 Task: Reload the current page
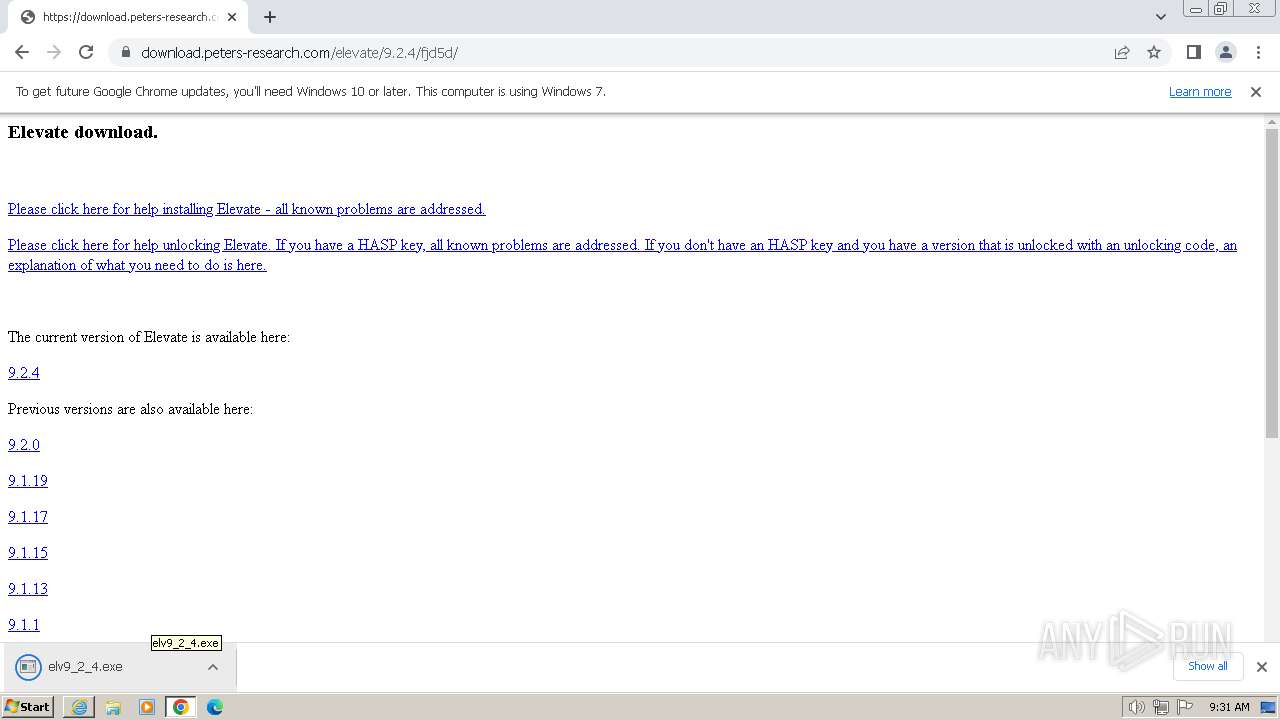(x=86, y=52)
